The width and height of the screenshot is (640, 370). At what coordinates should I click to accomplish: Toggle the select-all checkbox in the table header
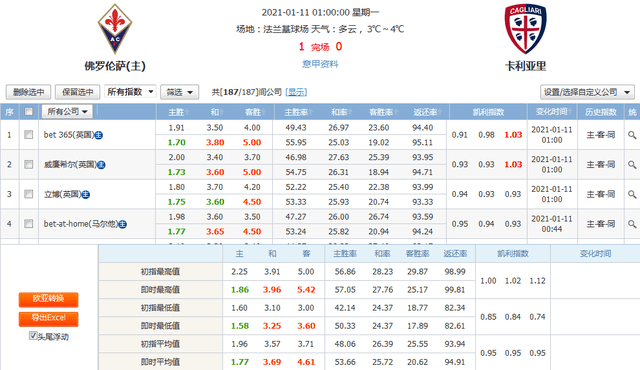click(29, 111)
